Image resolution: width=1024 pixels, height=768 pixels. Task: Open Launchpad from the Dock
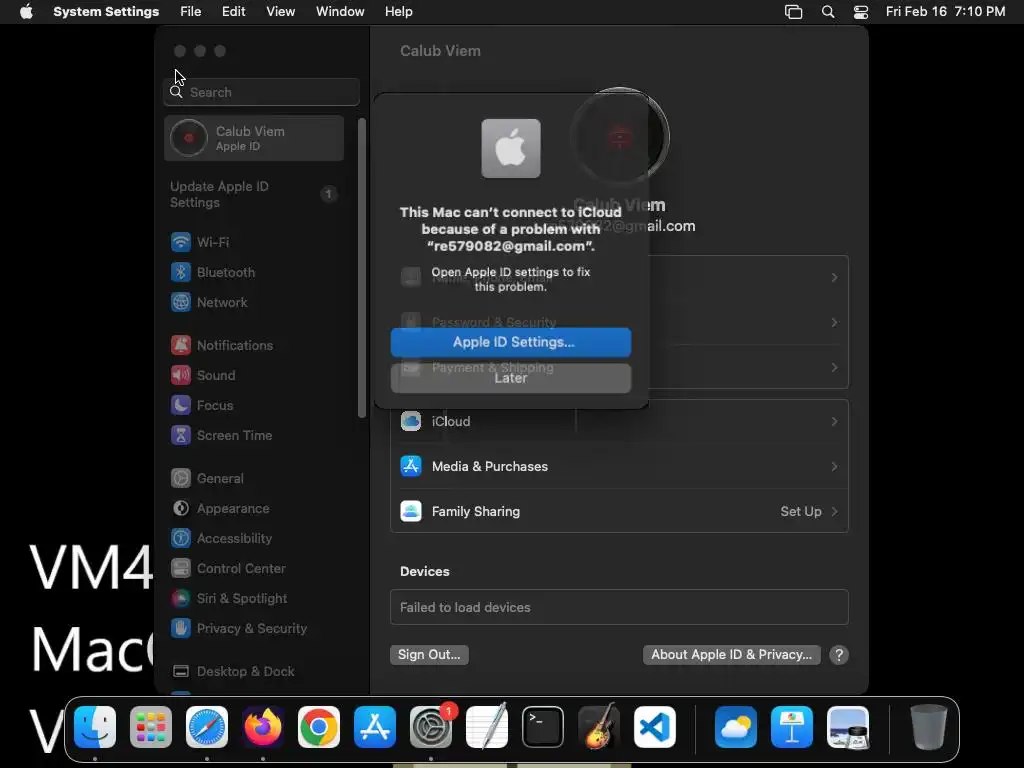pos(151,727)
